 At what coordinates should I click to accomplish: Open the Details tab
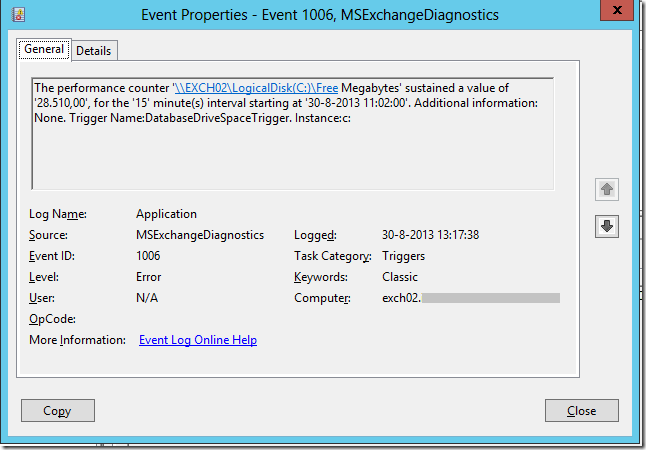click(94, 51)
